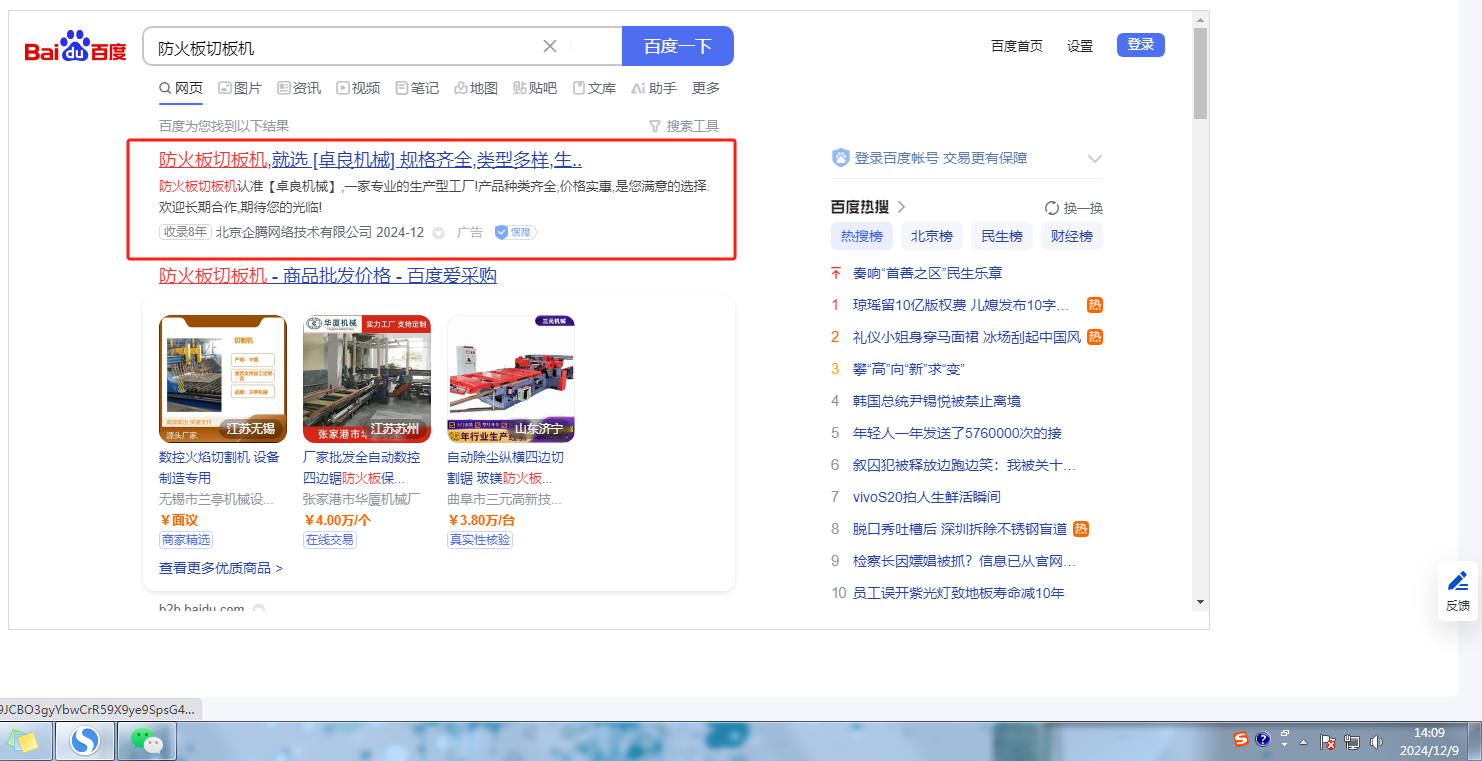Viewport: 1482px width, 761px height.
Task: Select the 网页 tab
Action: pyautogui.click(x=181, y=88)
